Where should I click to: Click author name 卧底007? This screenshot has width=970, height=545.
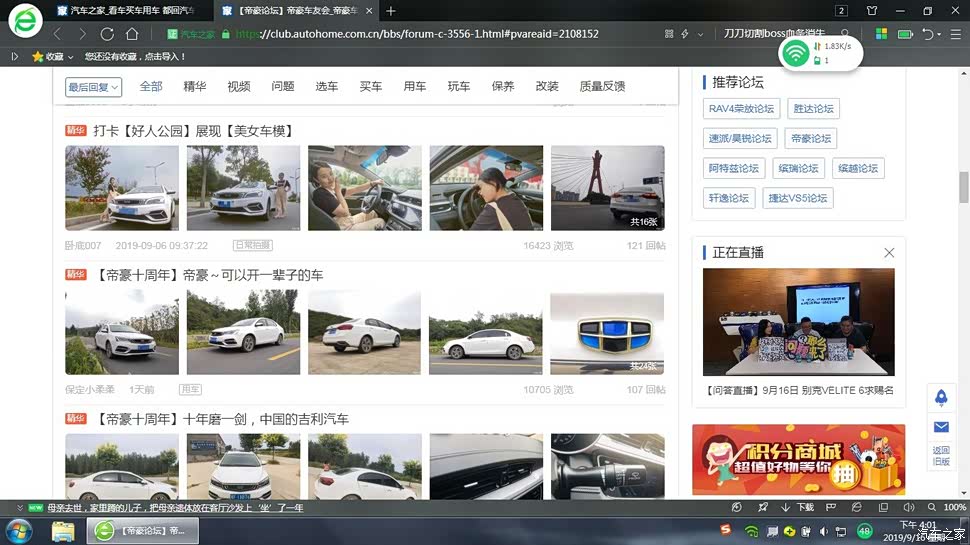tap(83, 246)
